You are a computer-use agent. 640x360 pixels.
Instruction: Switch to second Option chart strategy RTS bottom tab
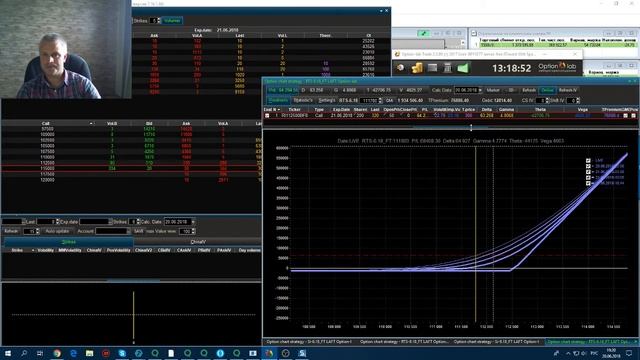[x=403, y=342]
